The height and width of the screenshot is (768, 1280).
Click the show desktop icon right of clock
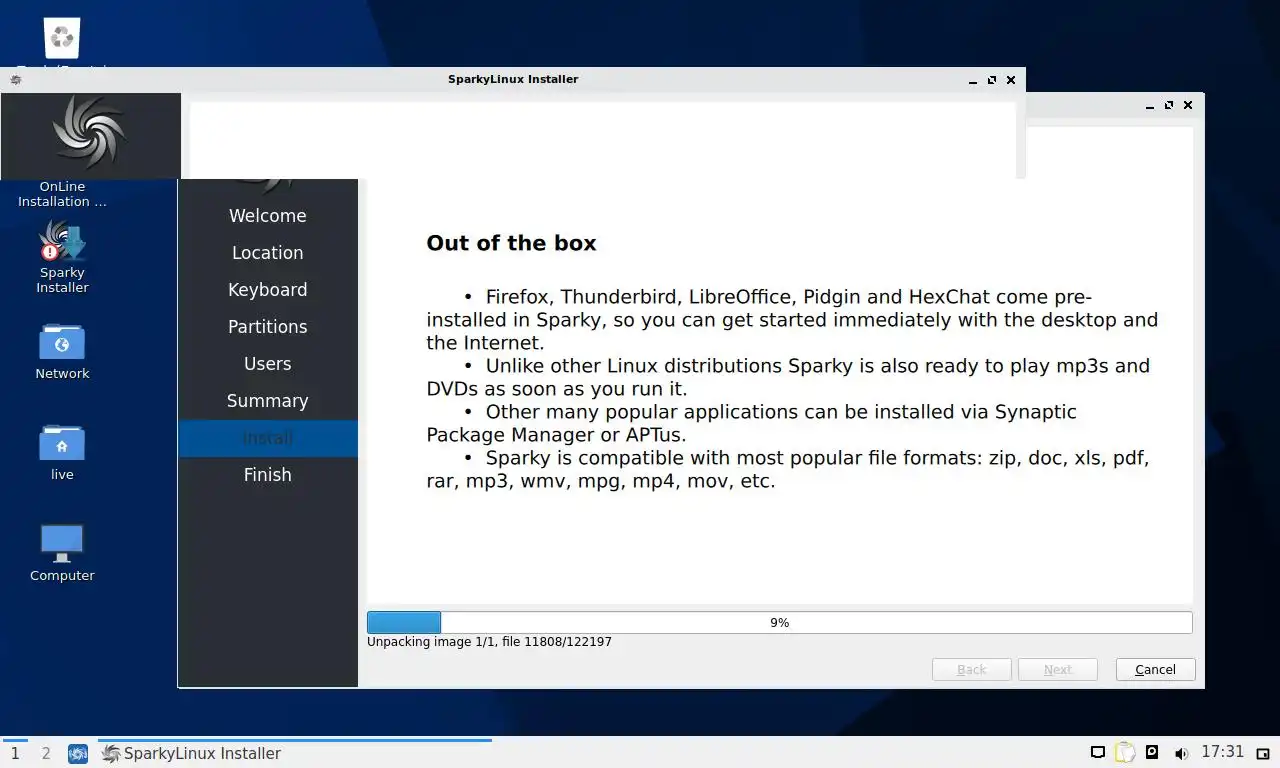(x=1264, y=753)
